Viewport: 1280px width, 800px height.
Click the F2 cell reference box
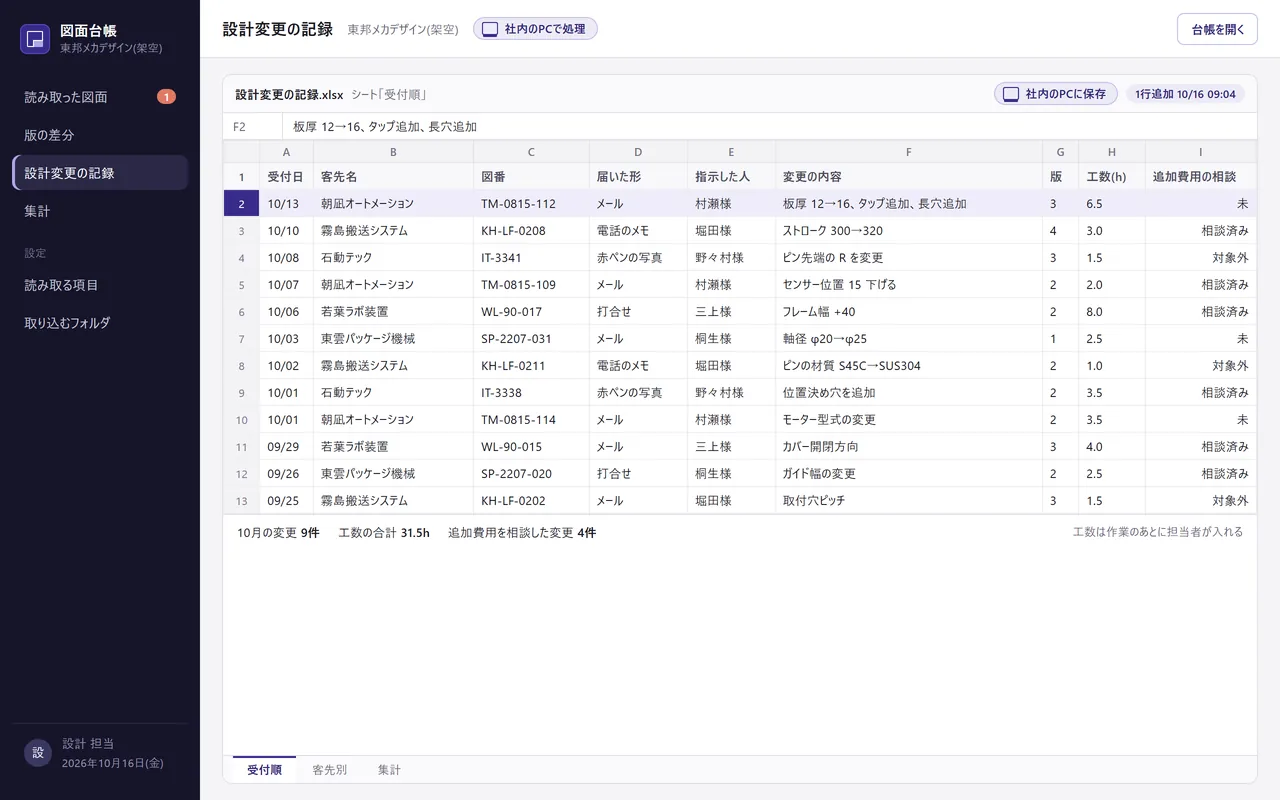[x=253, y=127]
